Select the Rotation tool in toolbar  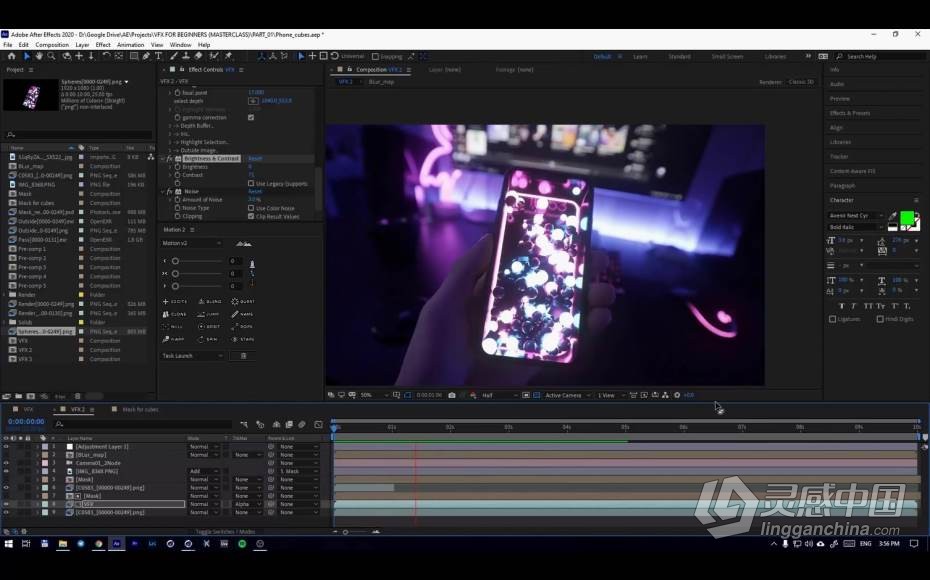106,56
